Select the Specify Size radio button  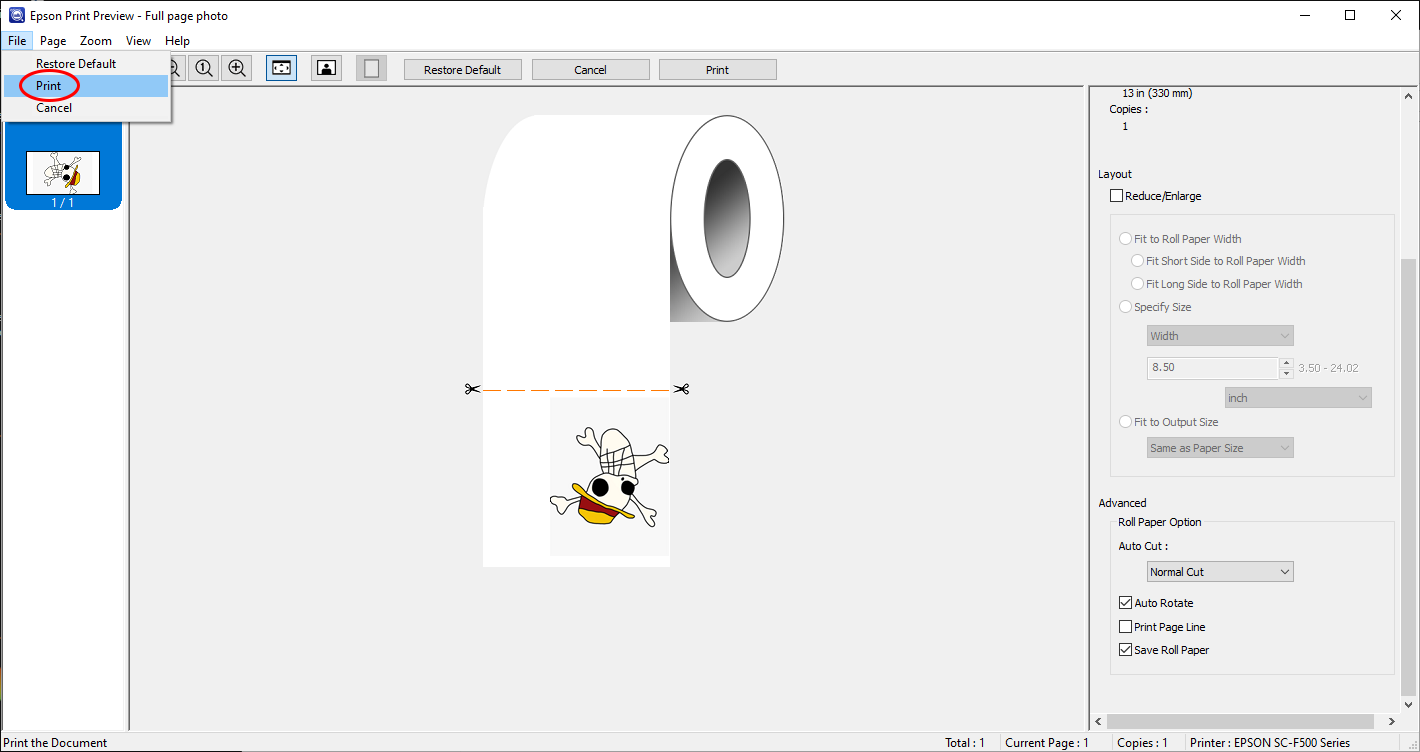(x=1126, y=307)
